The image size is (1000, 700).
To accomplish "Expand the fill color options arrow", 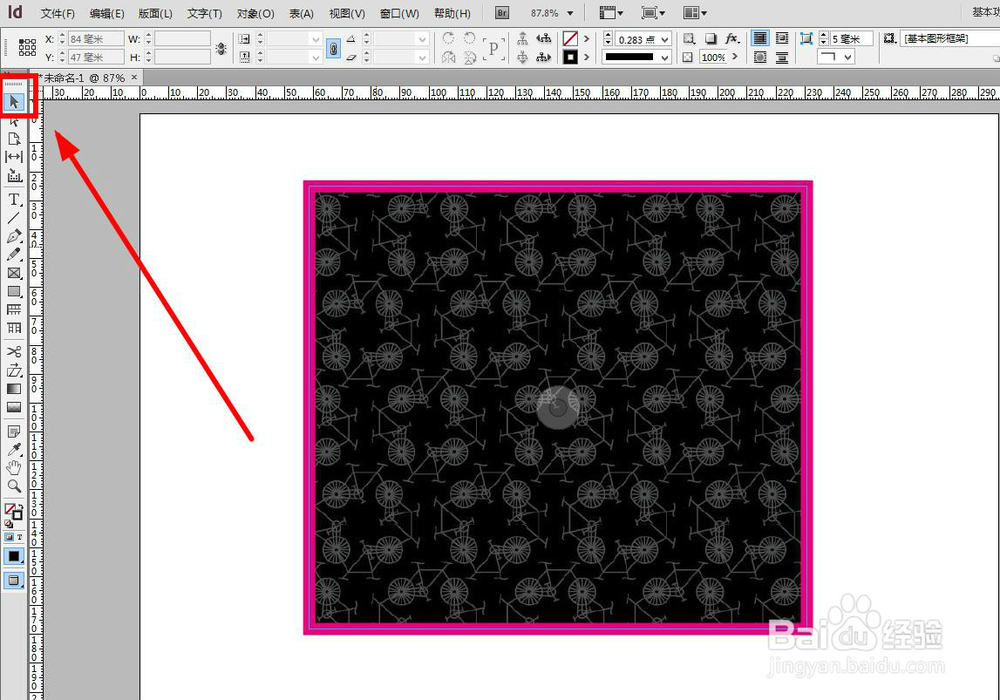I will pos(587,39).
